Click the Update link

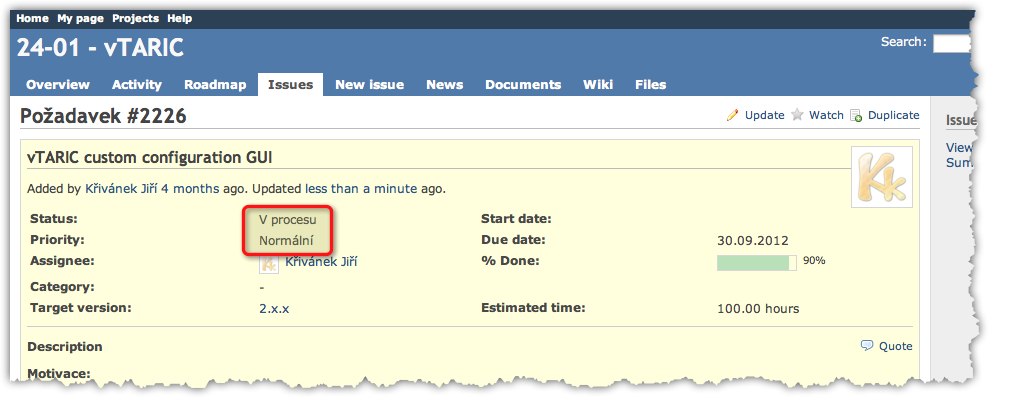point(764,115)
